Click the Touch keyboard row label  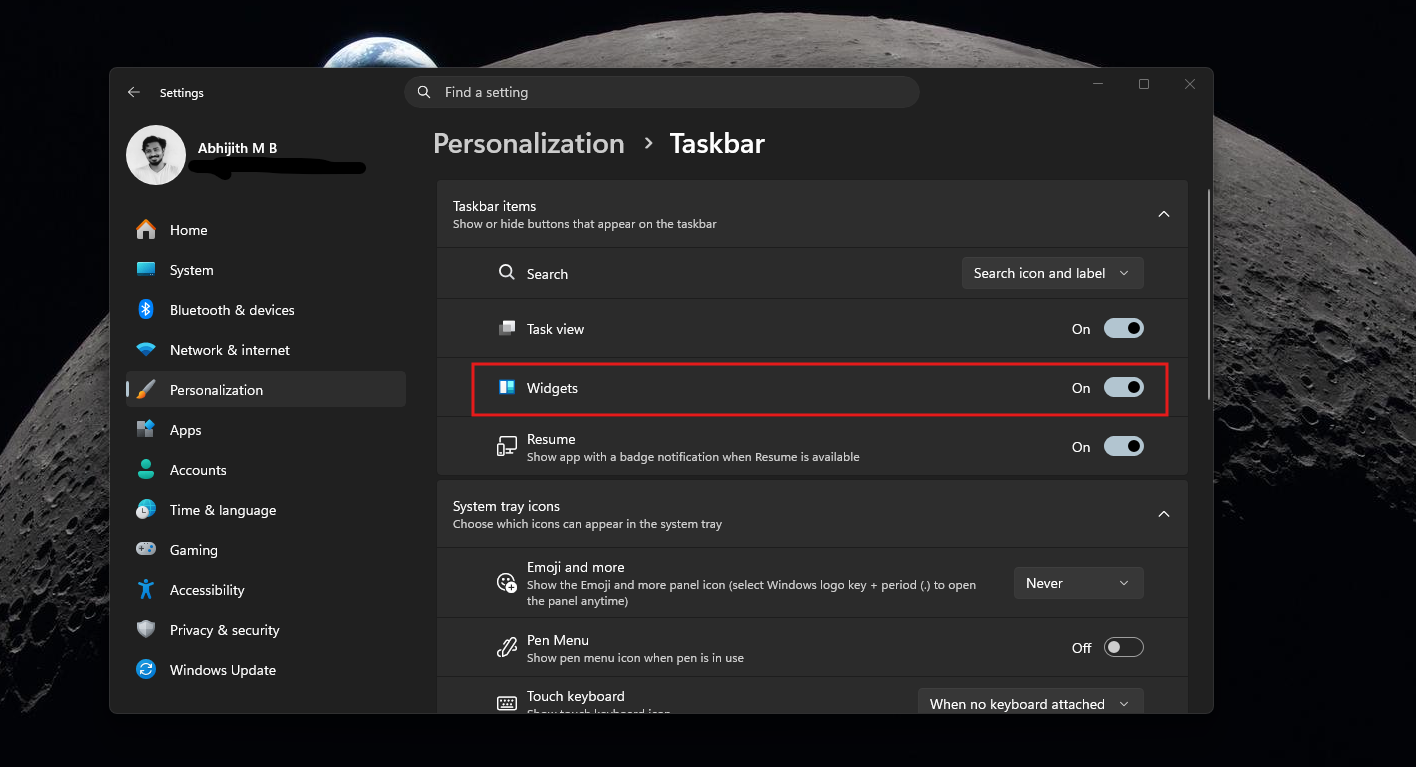(x=576, y=696)
